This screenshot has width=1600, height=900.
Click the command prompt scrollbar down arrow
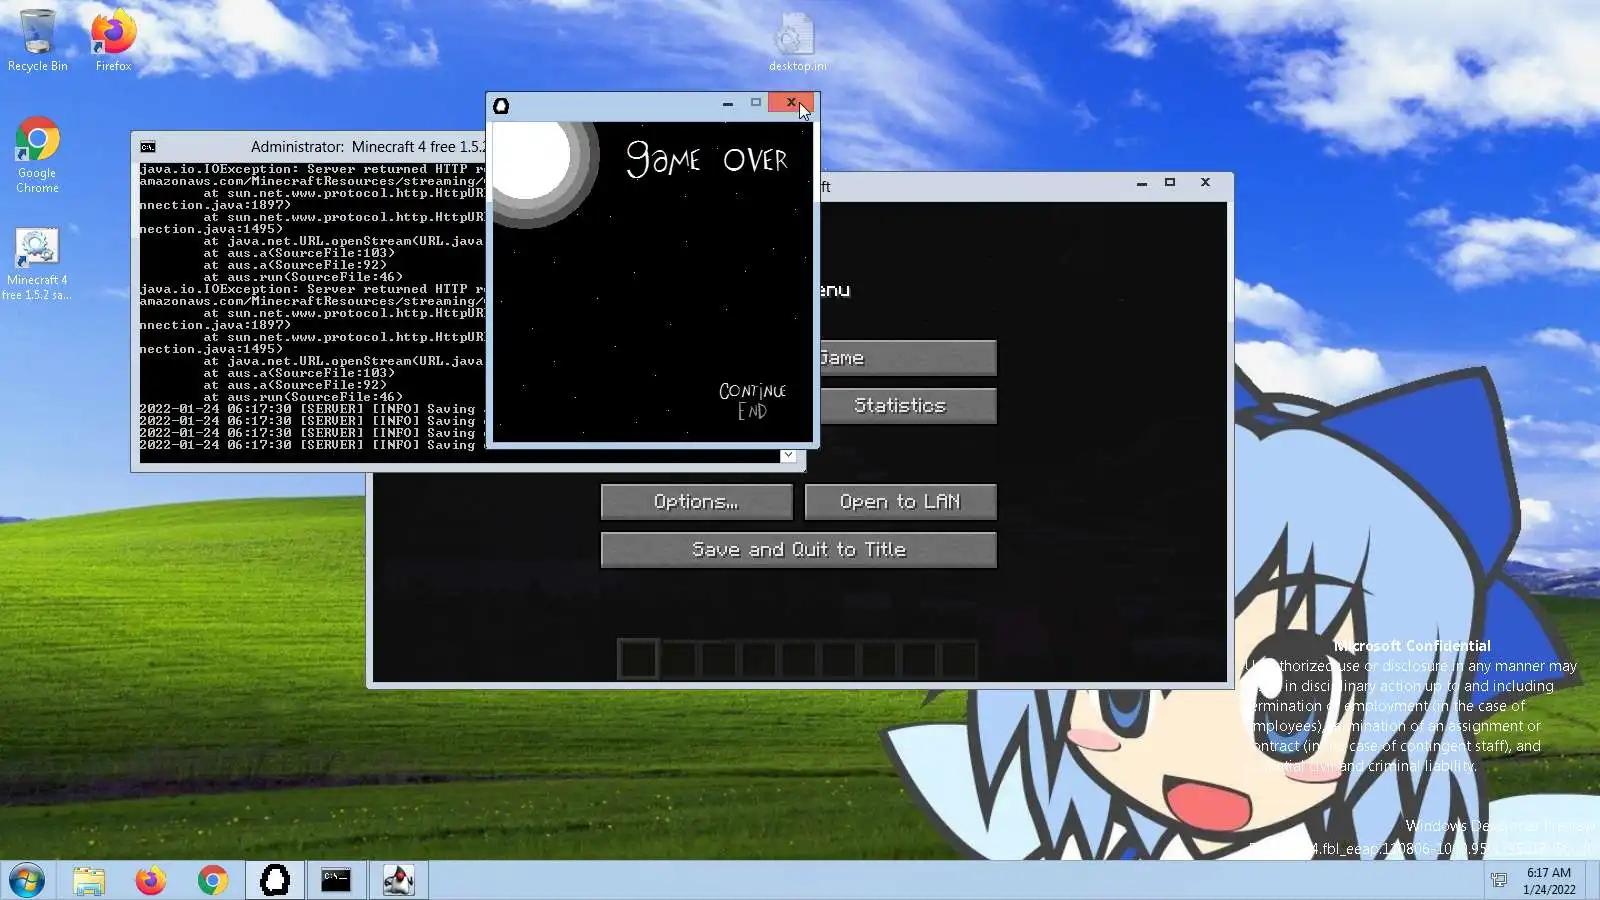point(789,456)
